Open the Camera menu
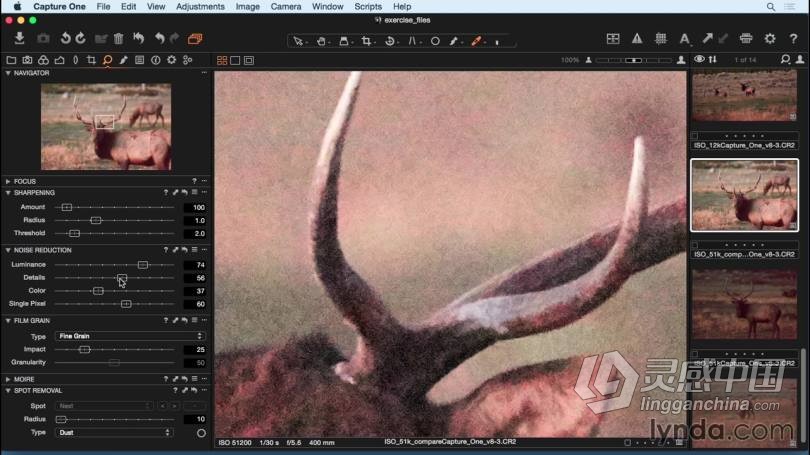810x455 pixels. click(286, 7)
